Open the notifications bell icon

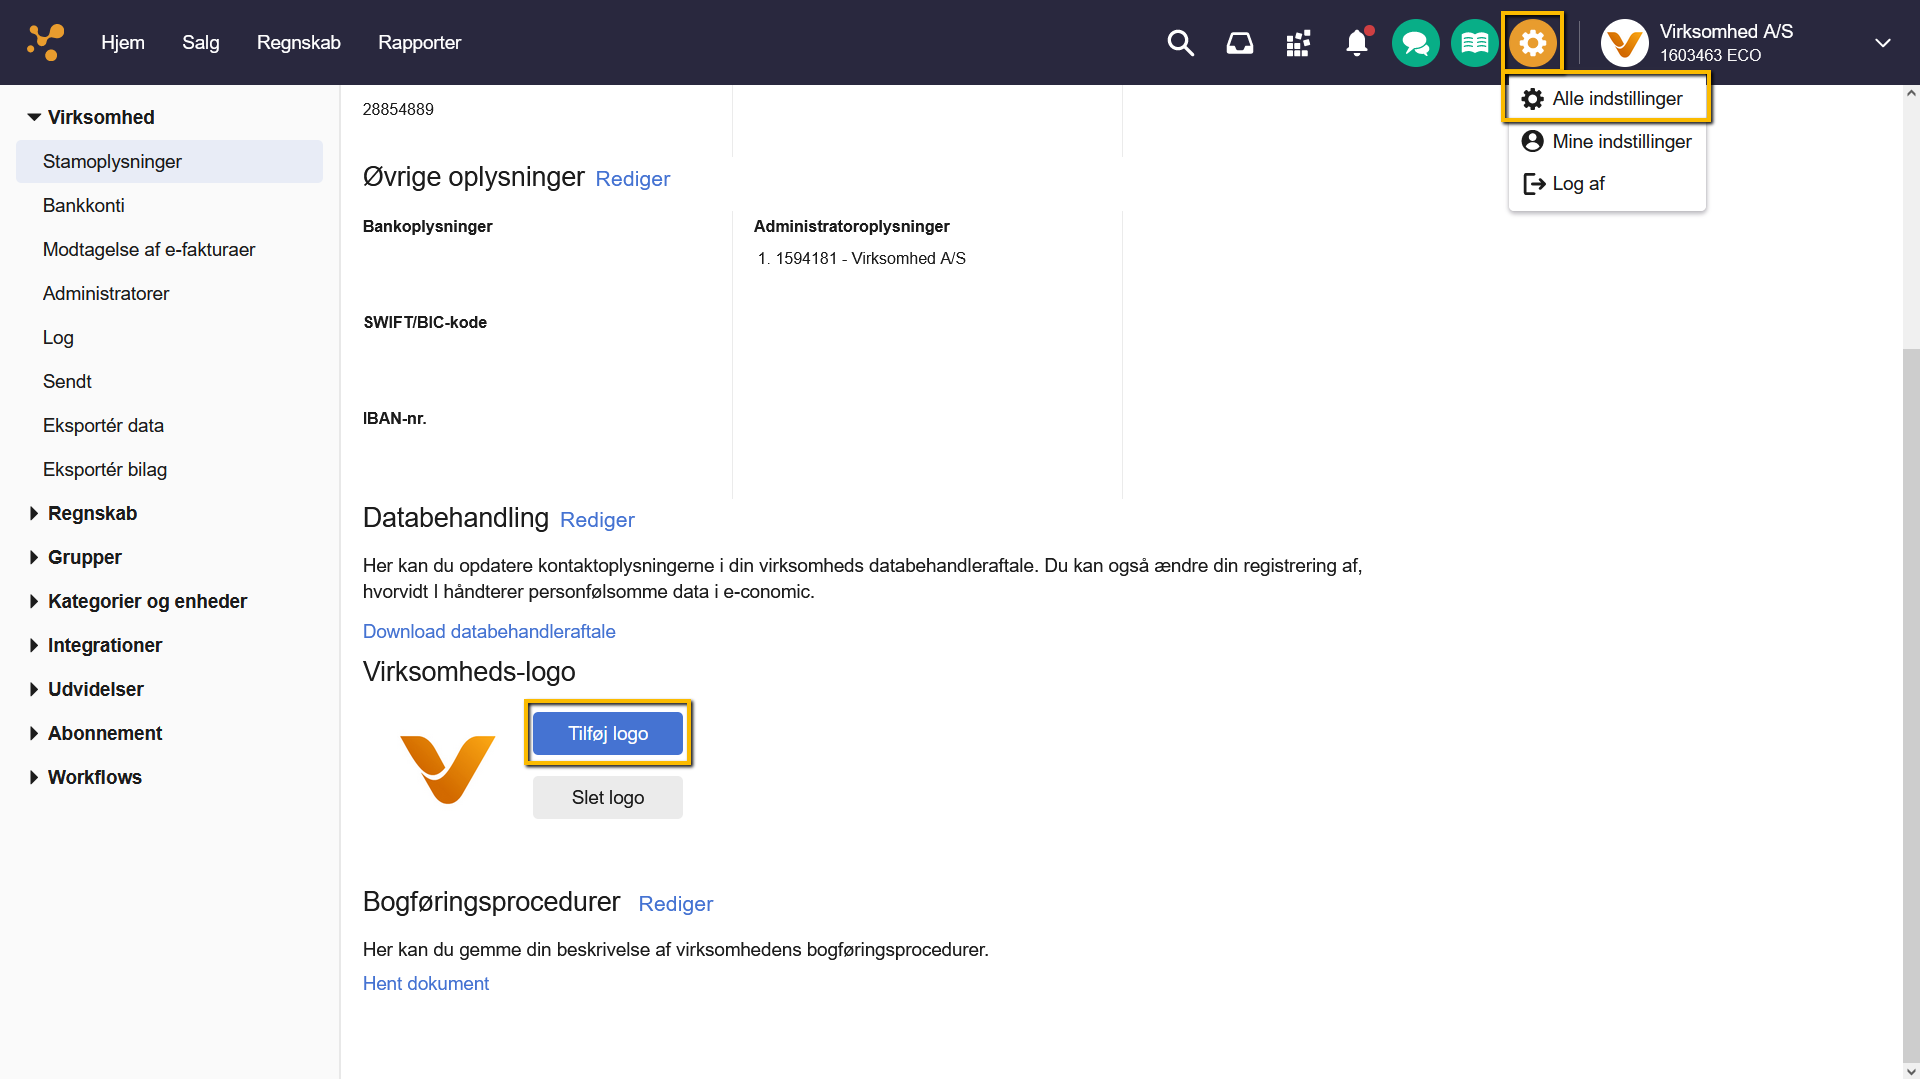1356,42
